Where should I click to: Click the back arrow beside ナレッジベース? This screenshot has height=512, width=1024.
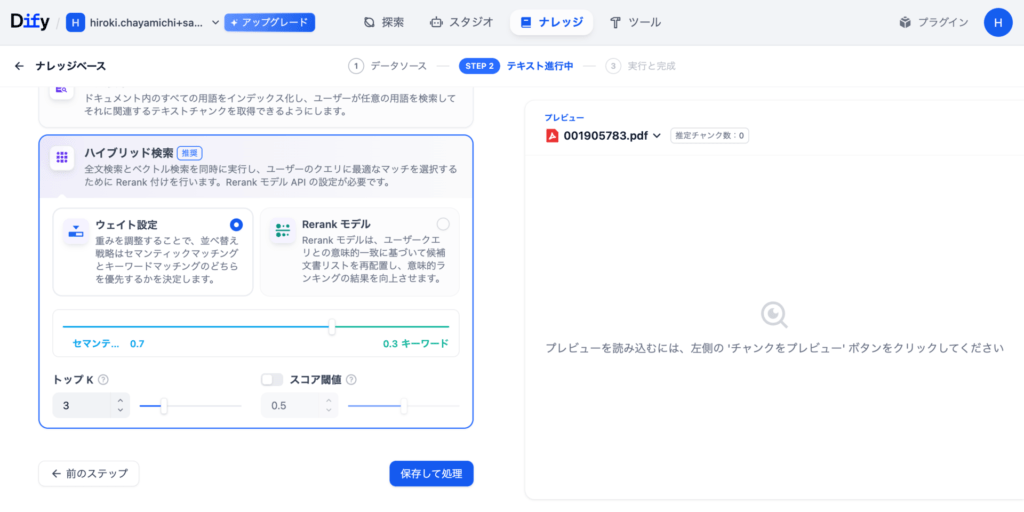(x=19, y=66)
